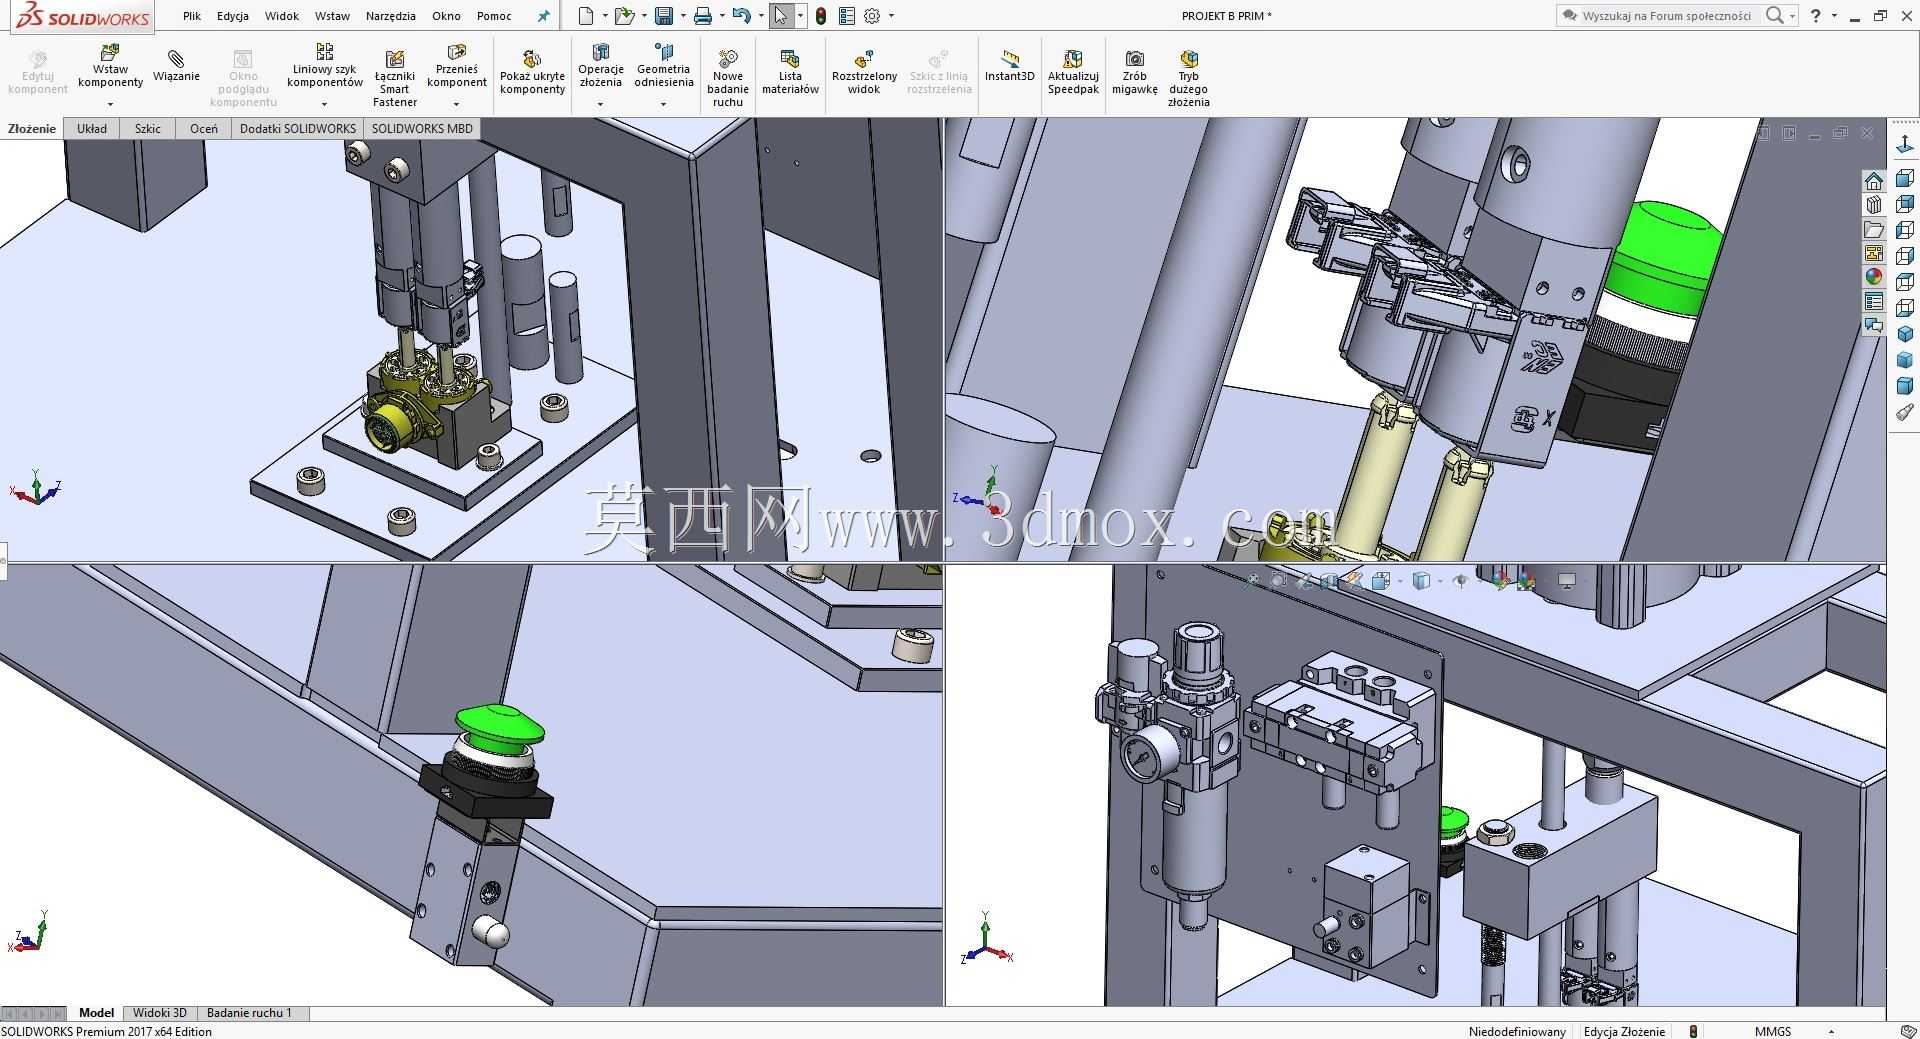Image resolution: width=1920 pixels, height=1039 pixels.
Task: Click Pokaż ukryte komponenty
Action: 532,72
